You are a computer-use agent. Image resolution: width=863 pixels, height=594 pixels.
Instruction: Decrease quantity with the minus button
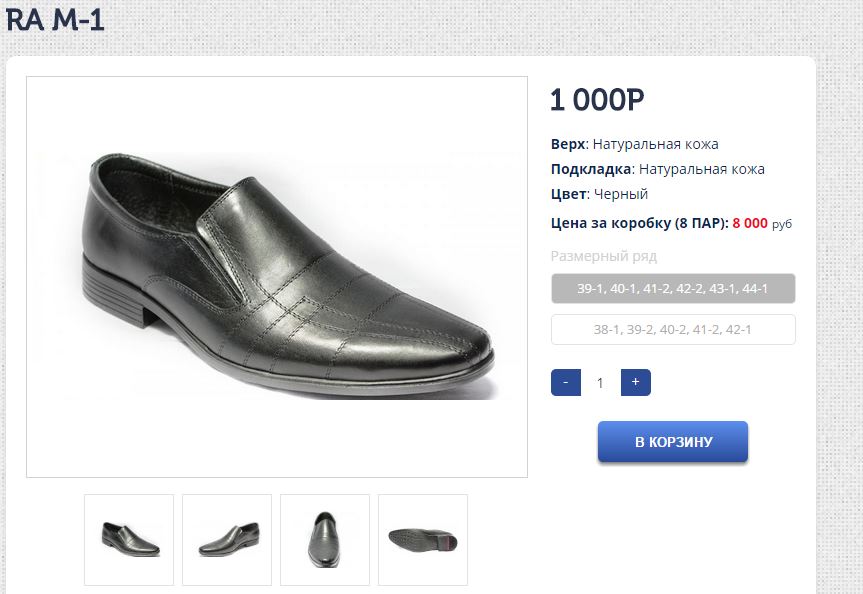(566, 382)
